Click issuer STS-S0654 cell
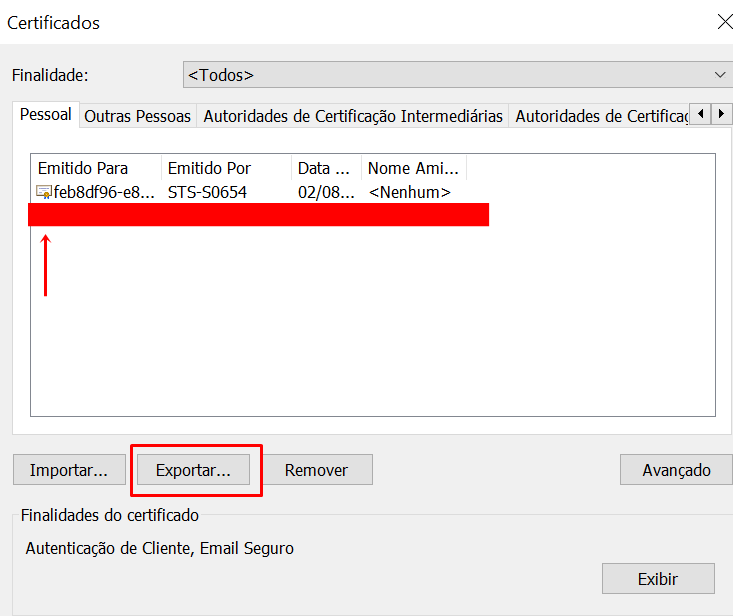733x616 pixels. 207,192
